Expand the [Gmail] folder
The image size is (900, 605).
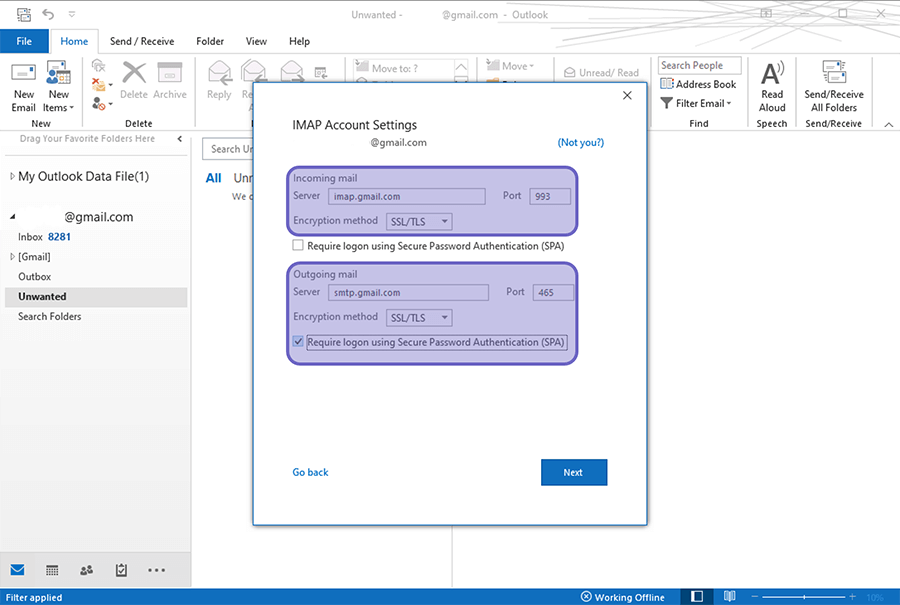point(12,257)
